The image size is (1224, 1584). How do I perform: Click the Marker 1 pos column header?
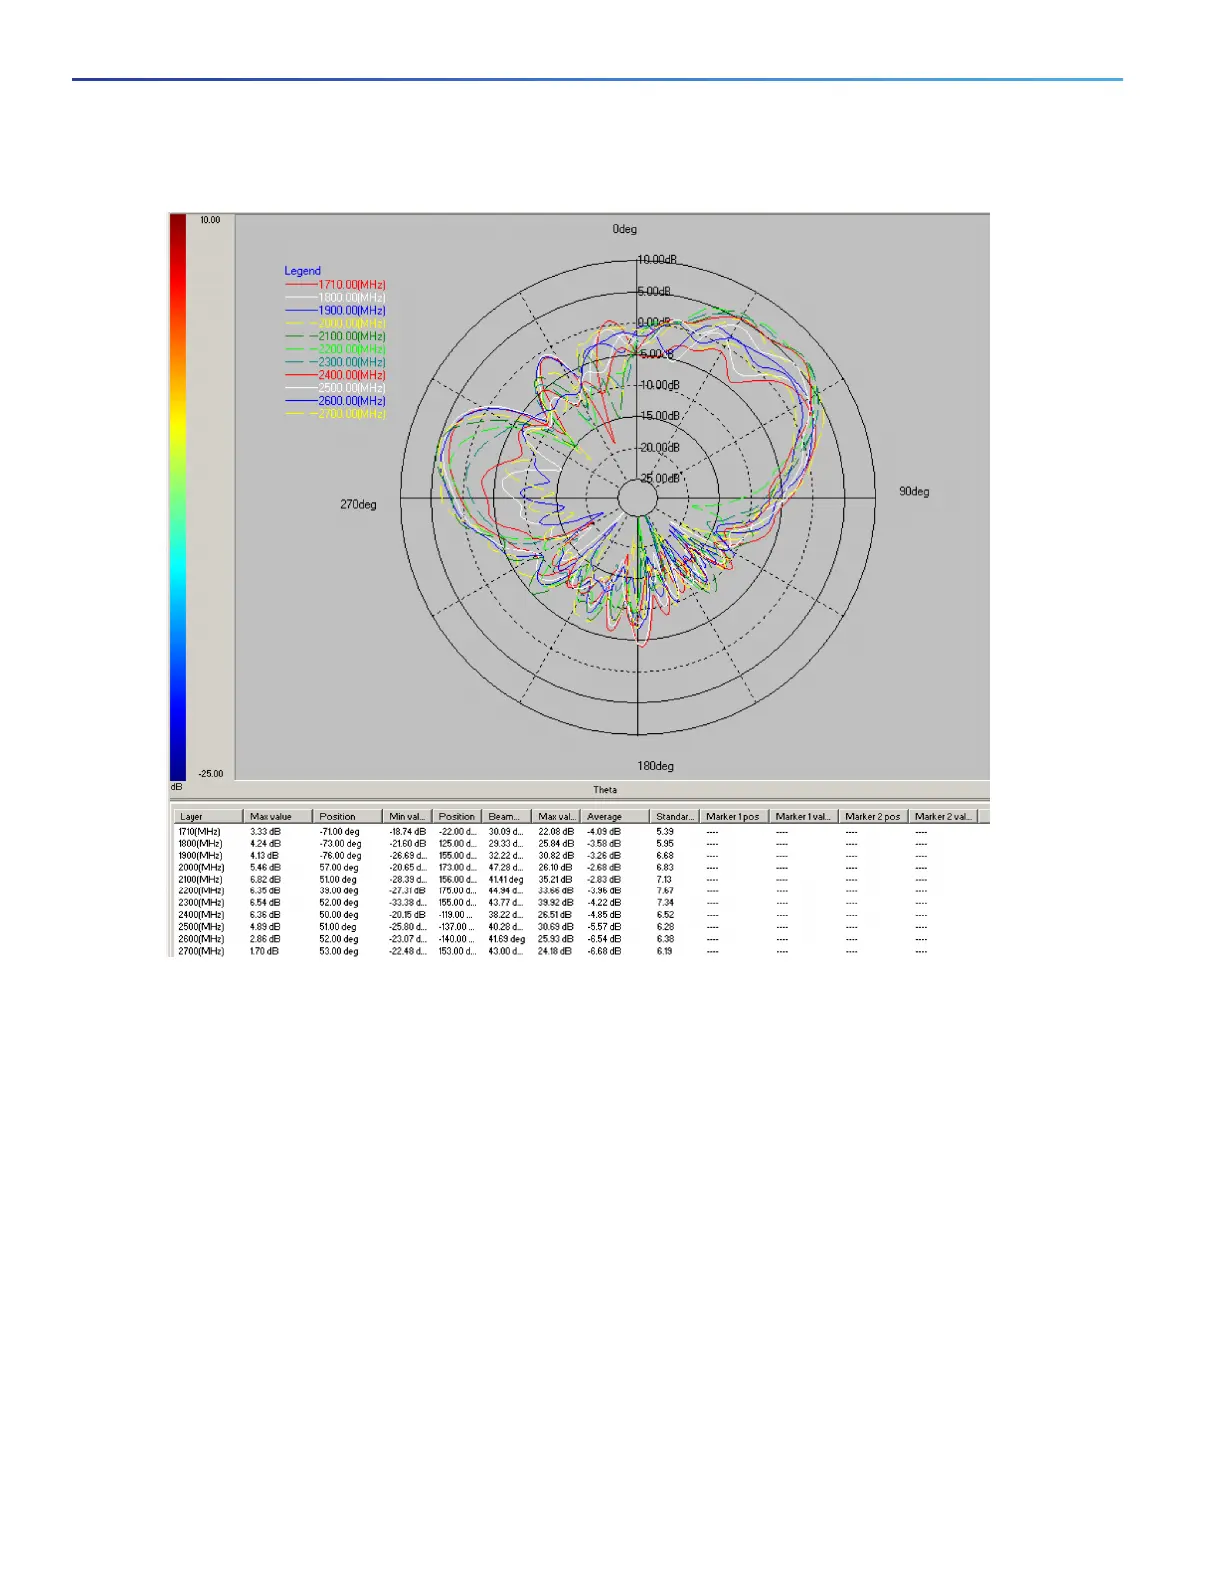733,816
